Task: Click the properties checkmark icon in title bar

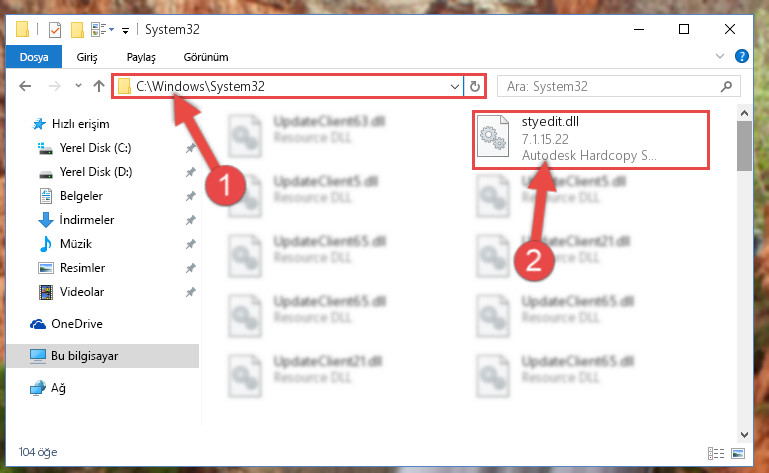Action: (x=55, y=30)
